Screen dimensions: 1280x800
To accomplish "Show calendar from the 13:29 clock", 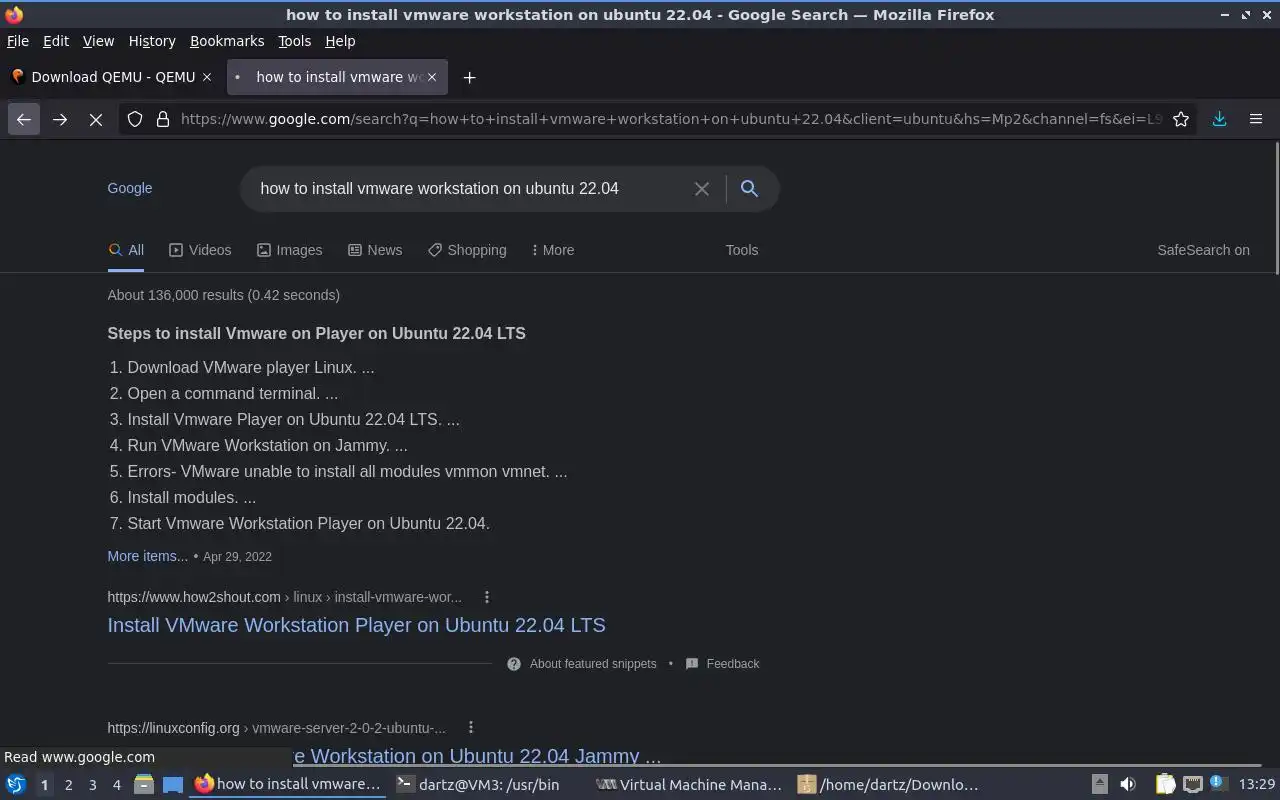I will pos(1256,784).
